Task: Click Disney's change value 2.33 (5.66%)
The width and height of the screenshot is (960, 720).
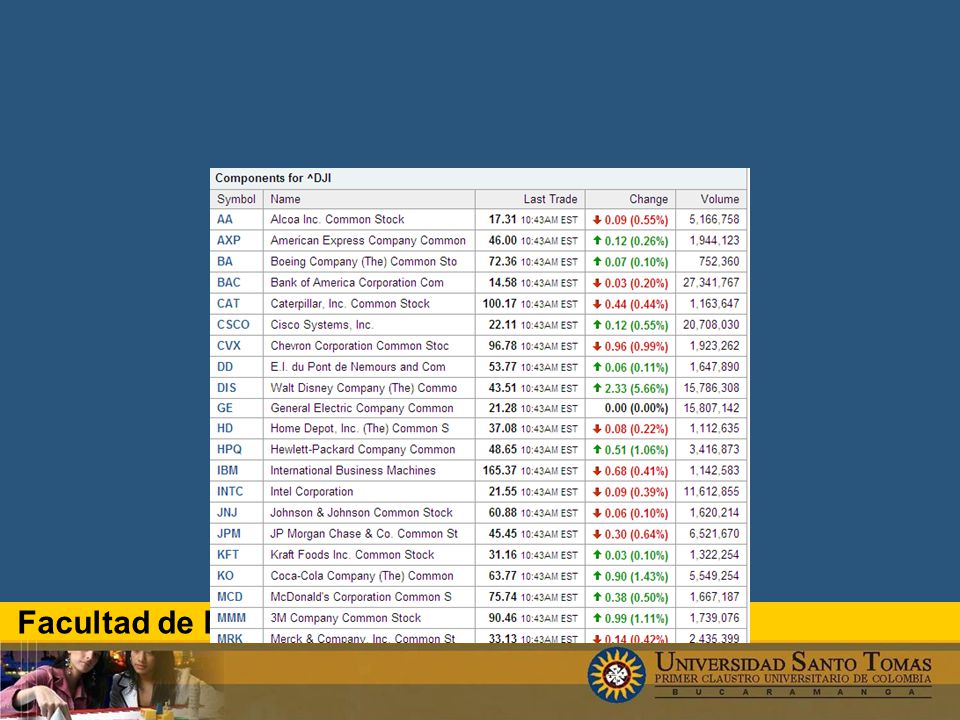Action: (636, 388)
